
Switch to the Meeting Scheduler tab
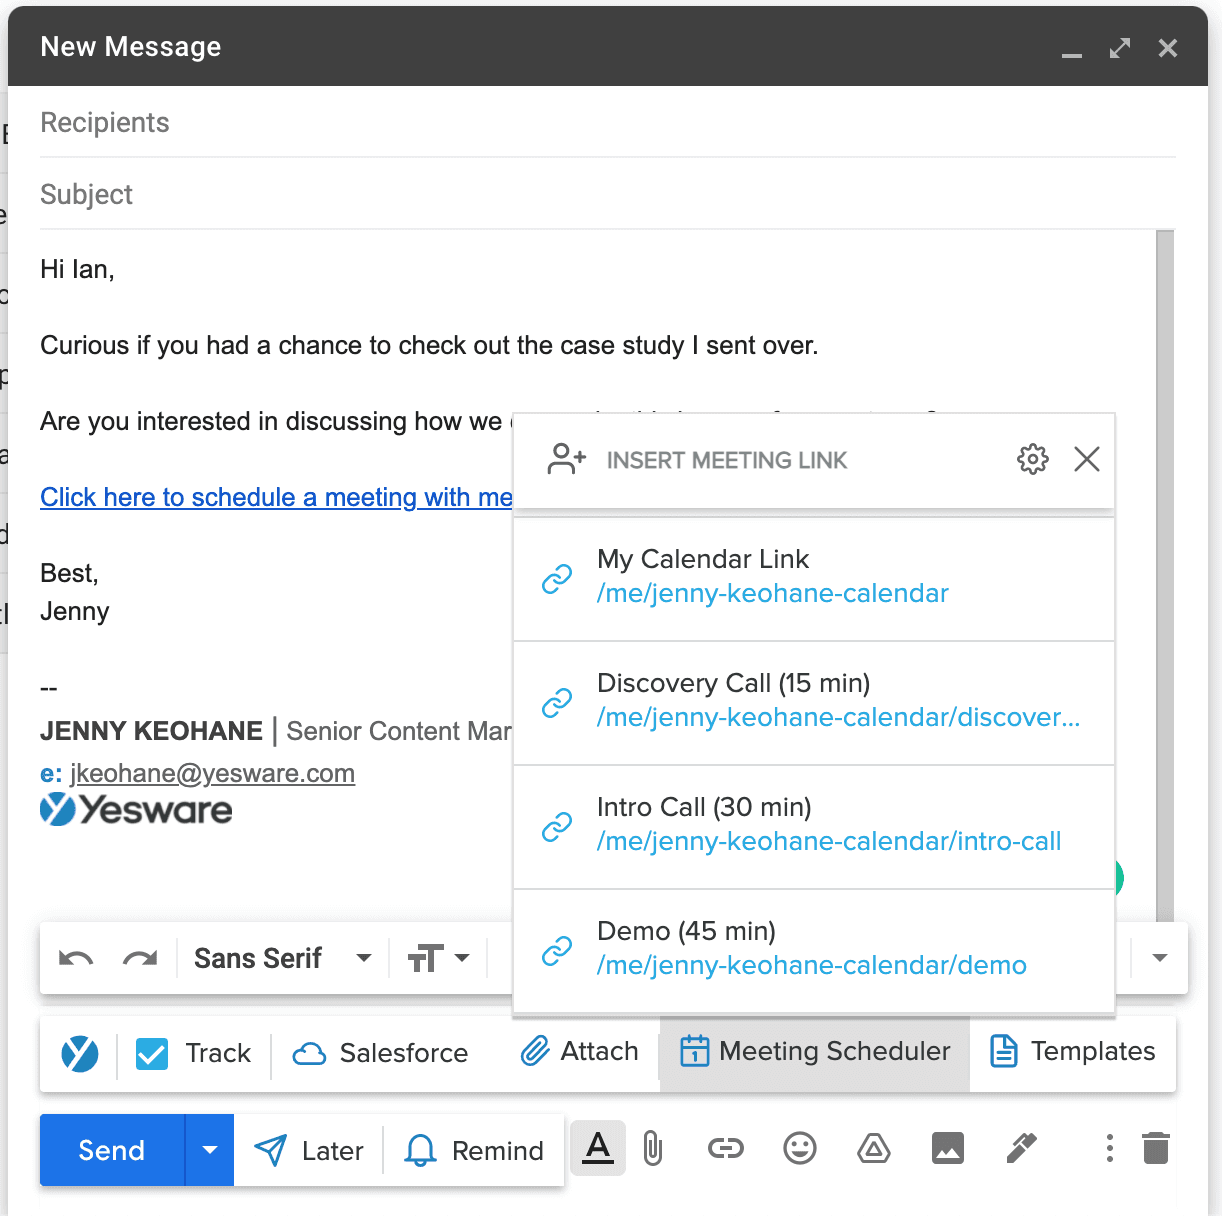tap(814, 1051)
